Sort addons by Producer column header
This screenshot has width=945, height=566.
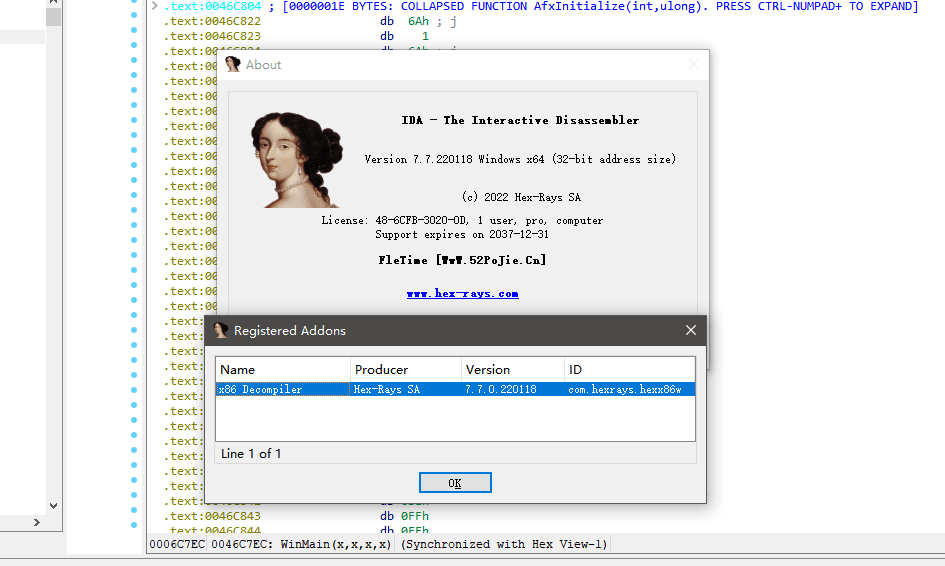tap(406, 369)
